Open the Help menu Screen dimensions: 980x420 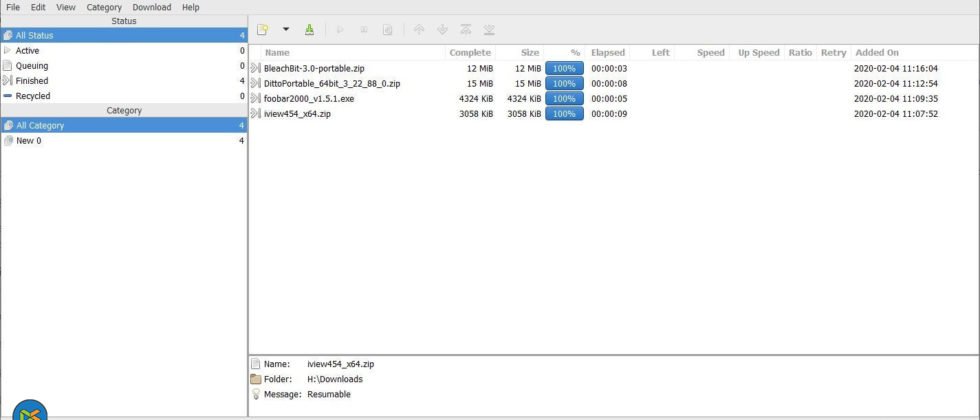(x=191, y=8)
